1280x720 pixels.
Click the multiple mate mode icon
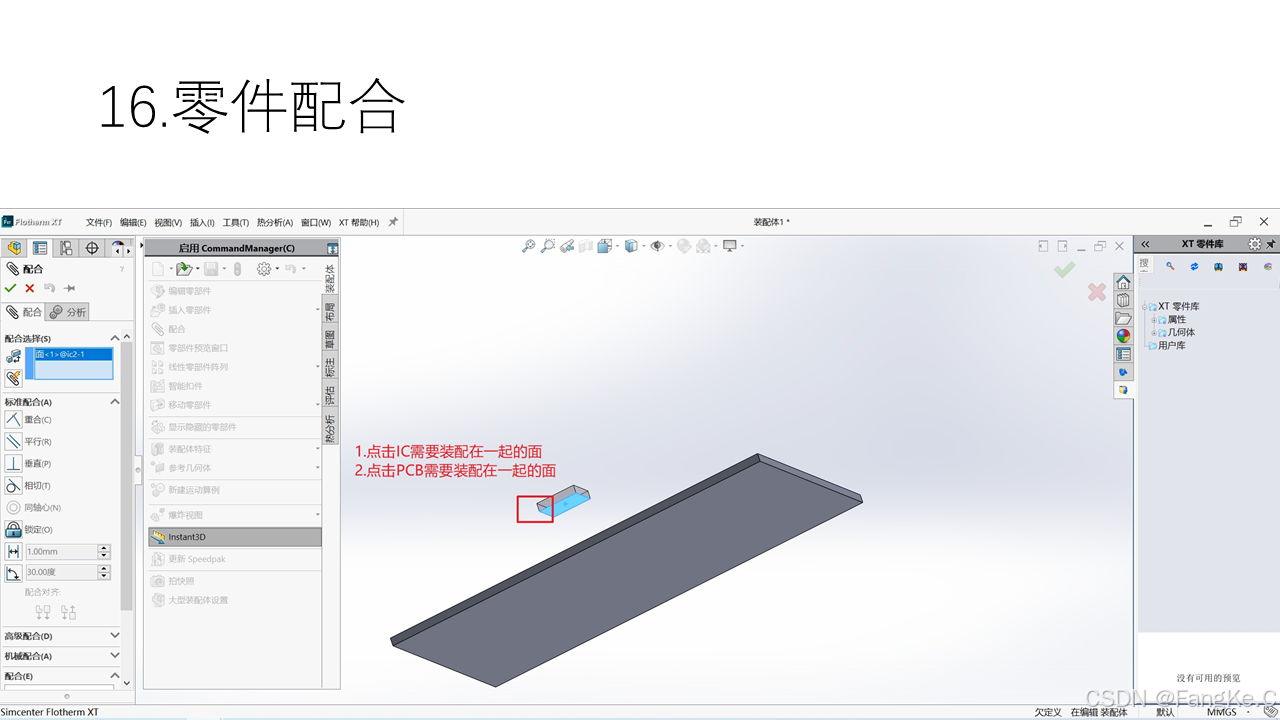click(x=14, y=378)
